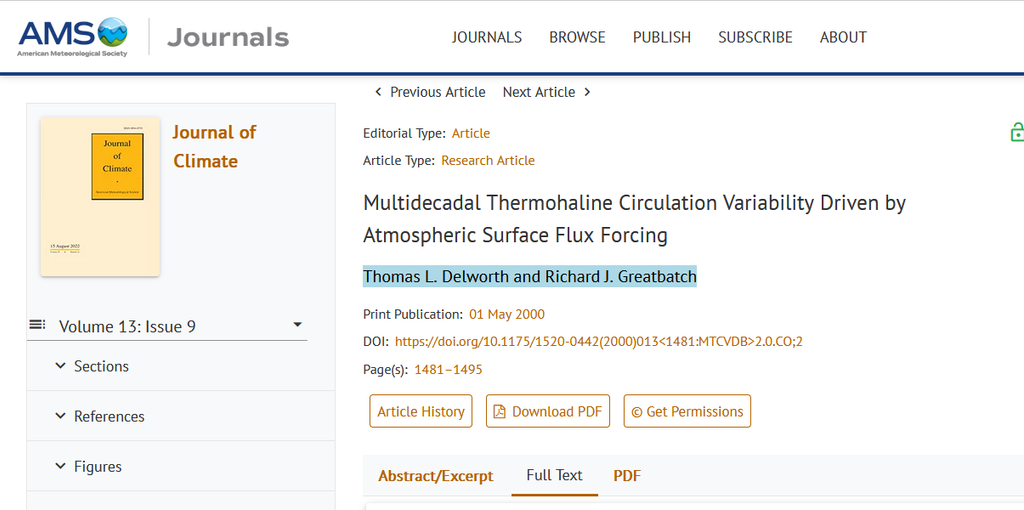This screenshot has width=1024, height=510.
Task: Open the PUBLISH menu
Action: (x=662, y=37)
